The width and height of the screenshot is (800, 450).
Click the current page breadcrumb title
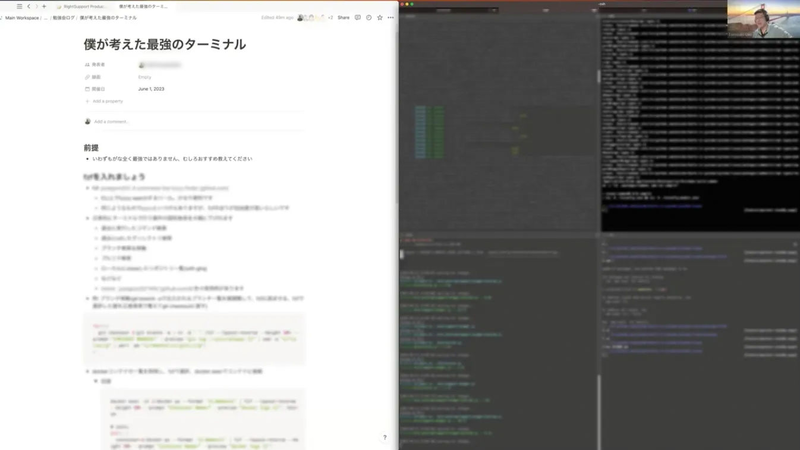click(108, 18)
